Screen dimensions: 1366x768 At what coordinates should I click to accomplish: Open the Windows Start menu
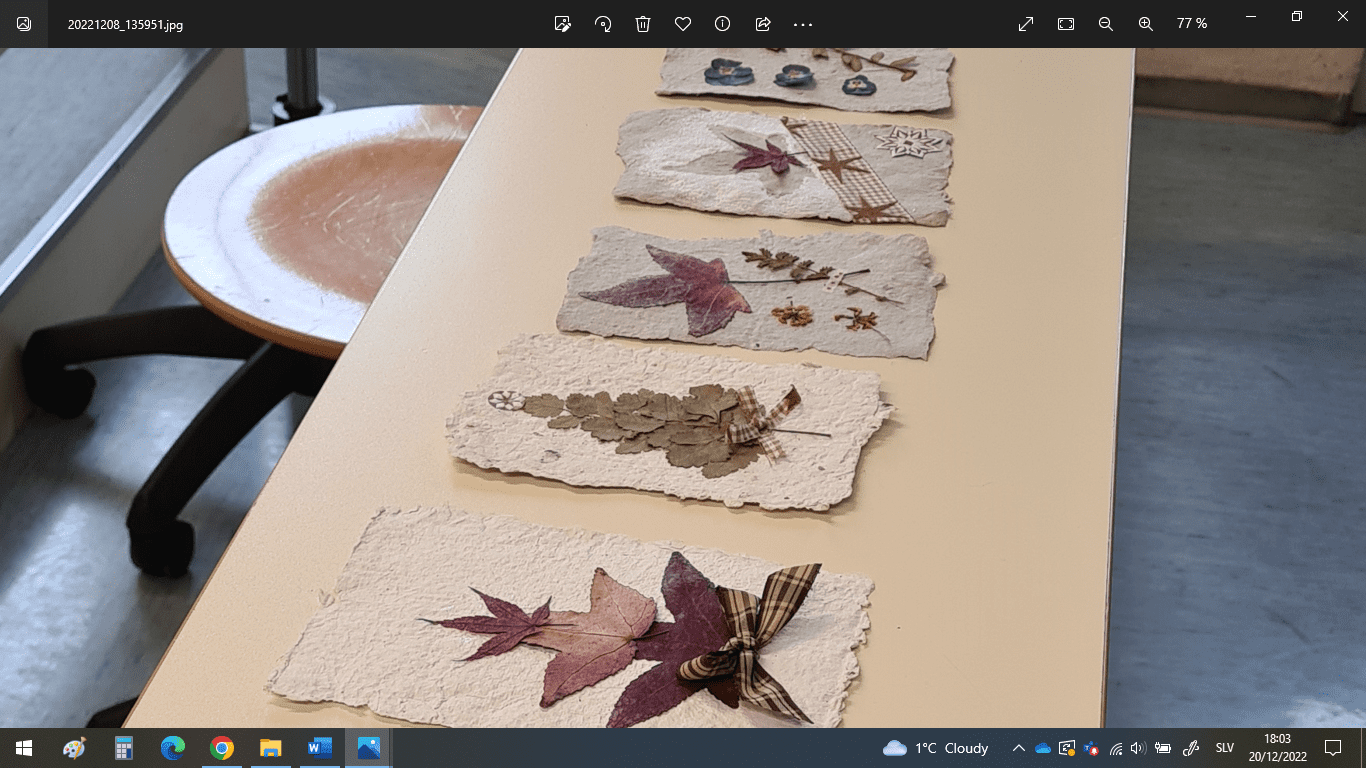pos(24,748)
